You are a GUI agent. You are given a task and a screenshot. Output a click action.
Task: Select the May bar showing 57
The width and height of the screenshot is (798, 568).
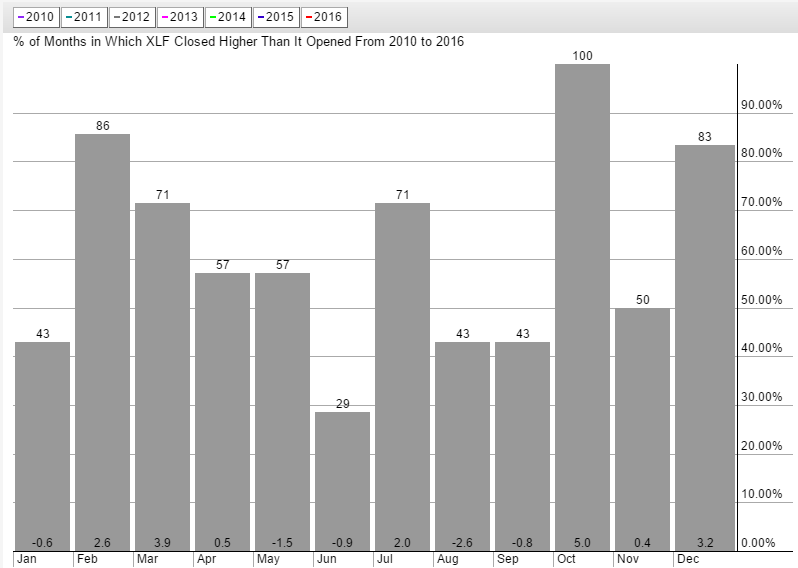tap(282, 412)
